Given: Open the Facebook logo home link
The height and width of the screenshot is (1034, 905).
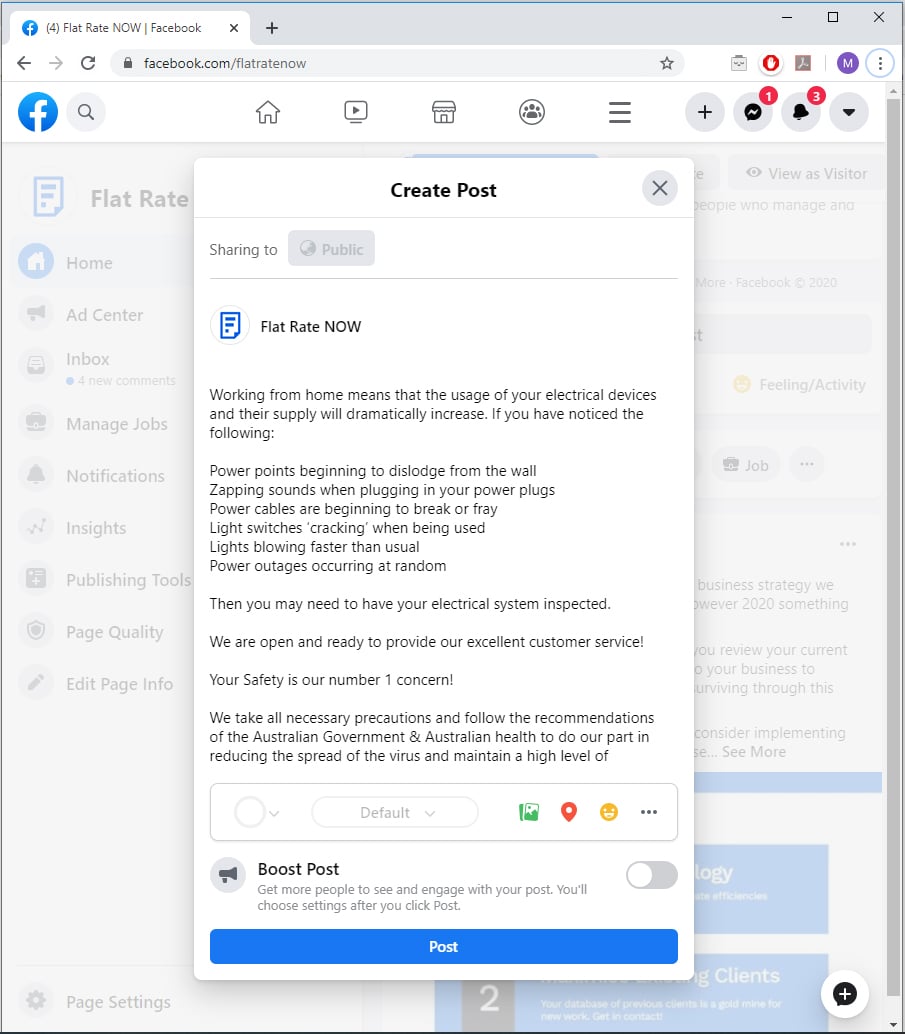Looking at the screenshot, I should pos(38,112).
